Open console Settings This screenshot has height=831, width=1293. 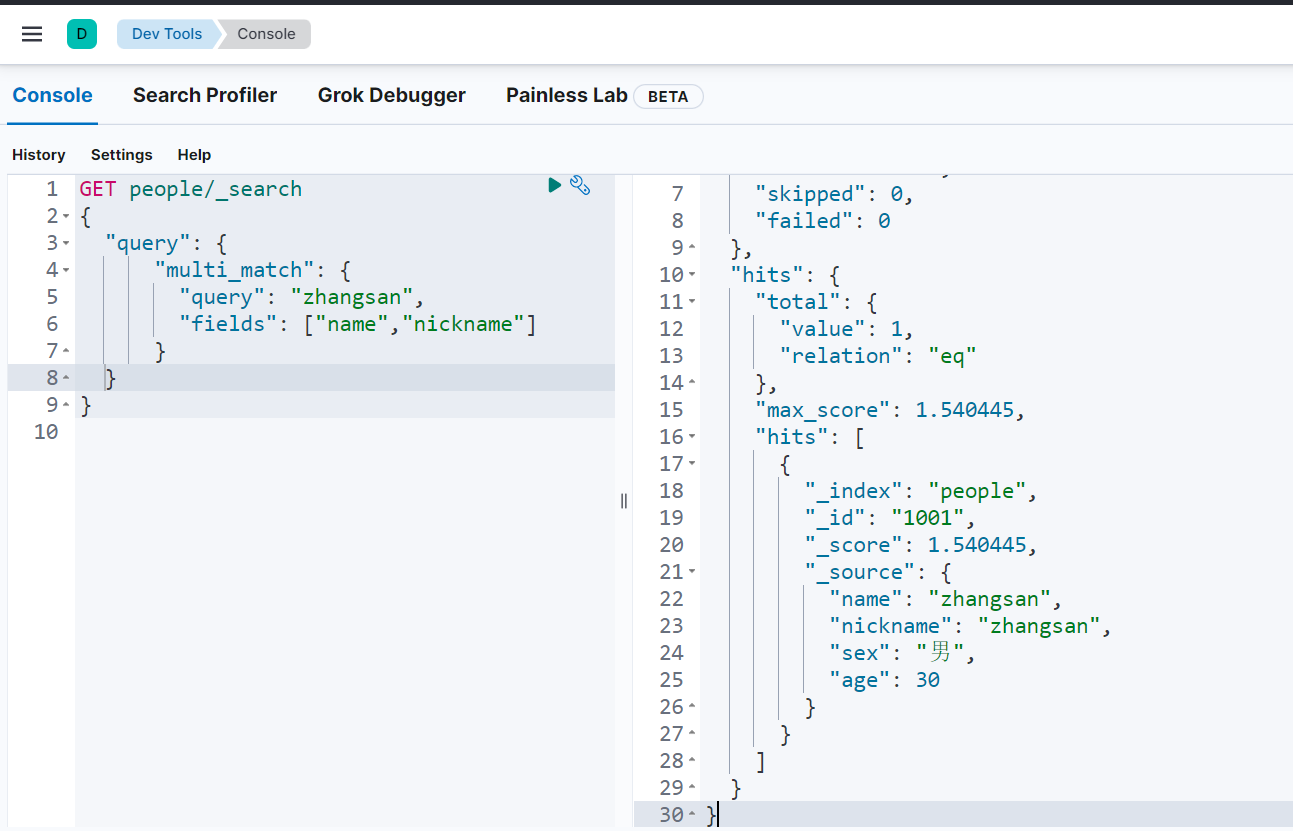121,155
